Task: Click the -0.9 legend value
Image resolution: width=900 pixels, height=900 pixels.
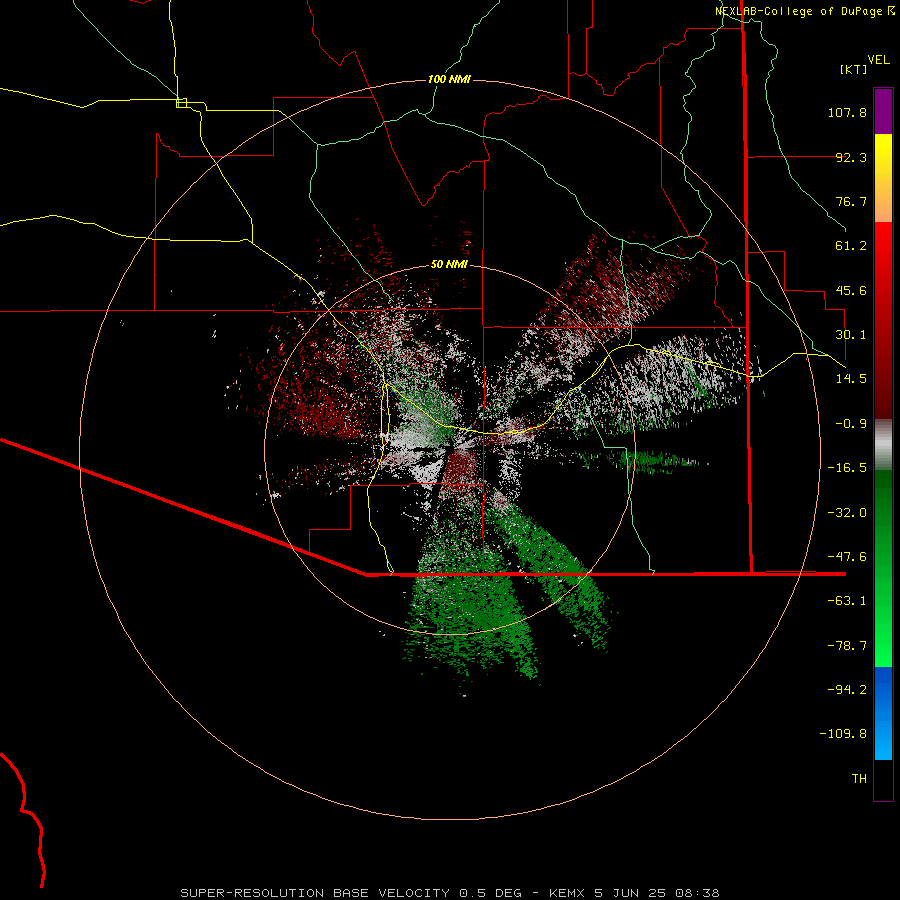Action: tap(851, 424)
